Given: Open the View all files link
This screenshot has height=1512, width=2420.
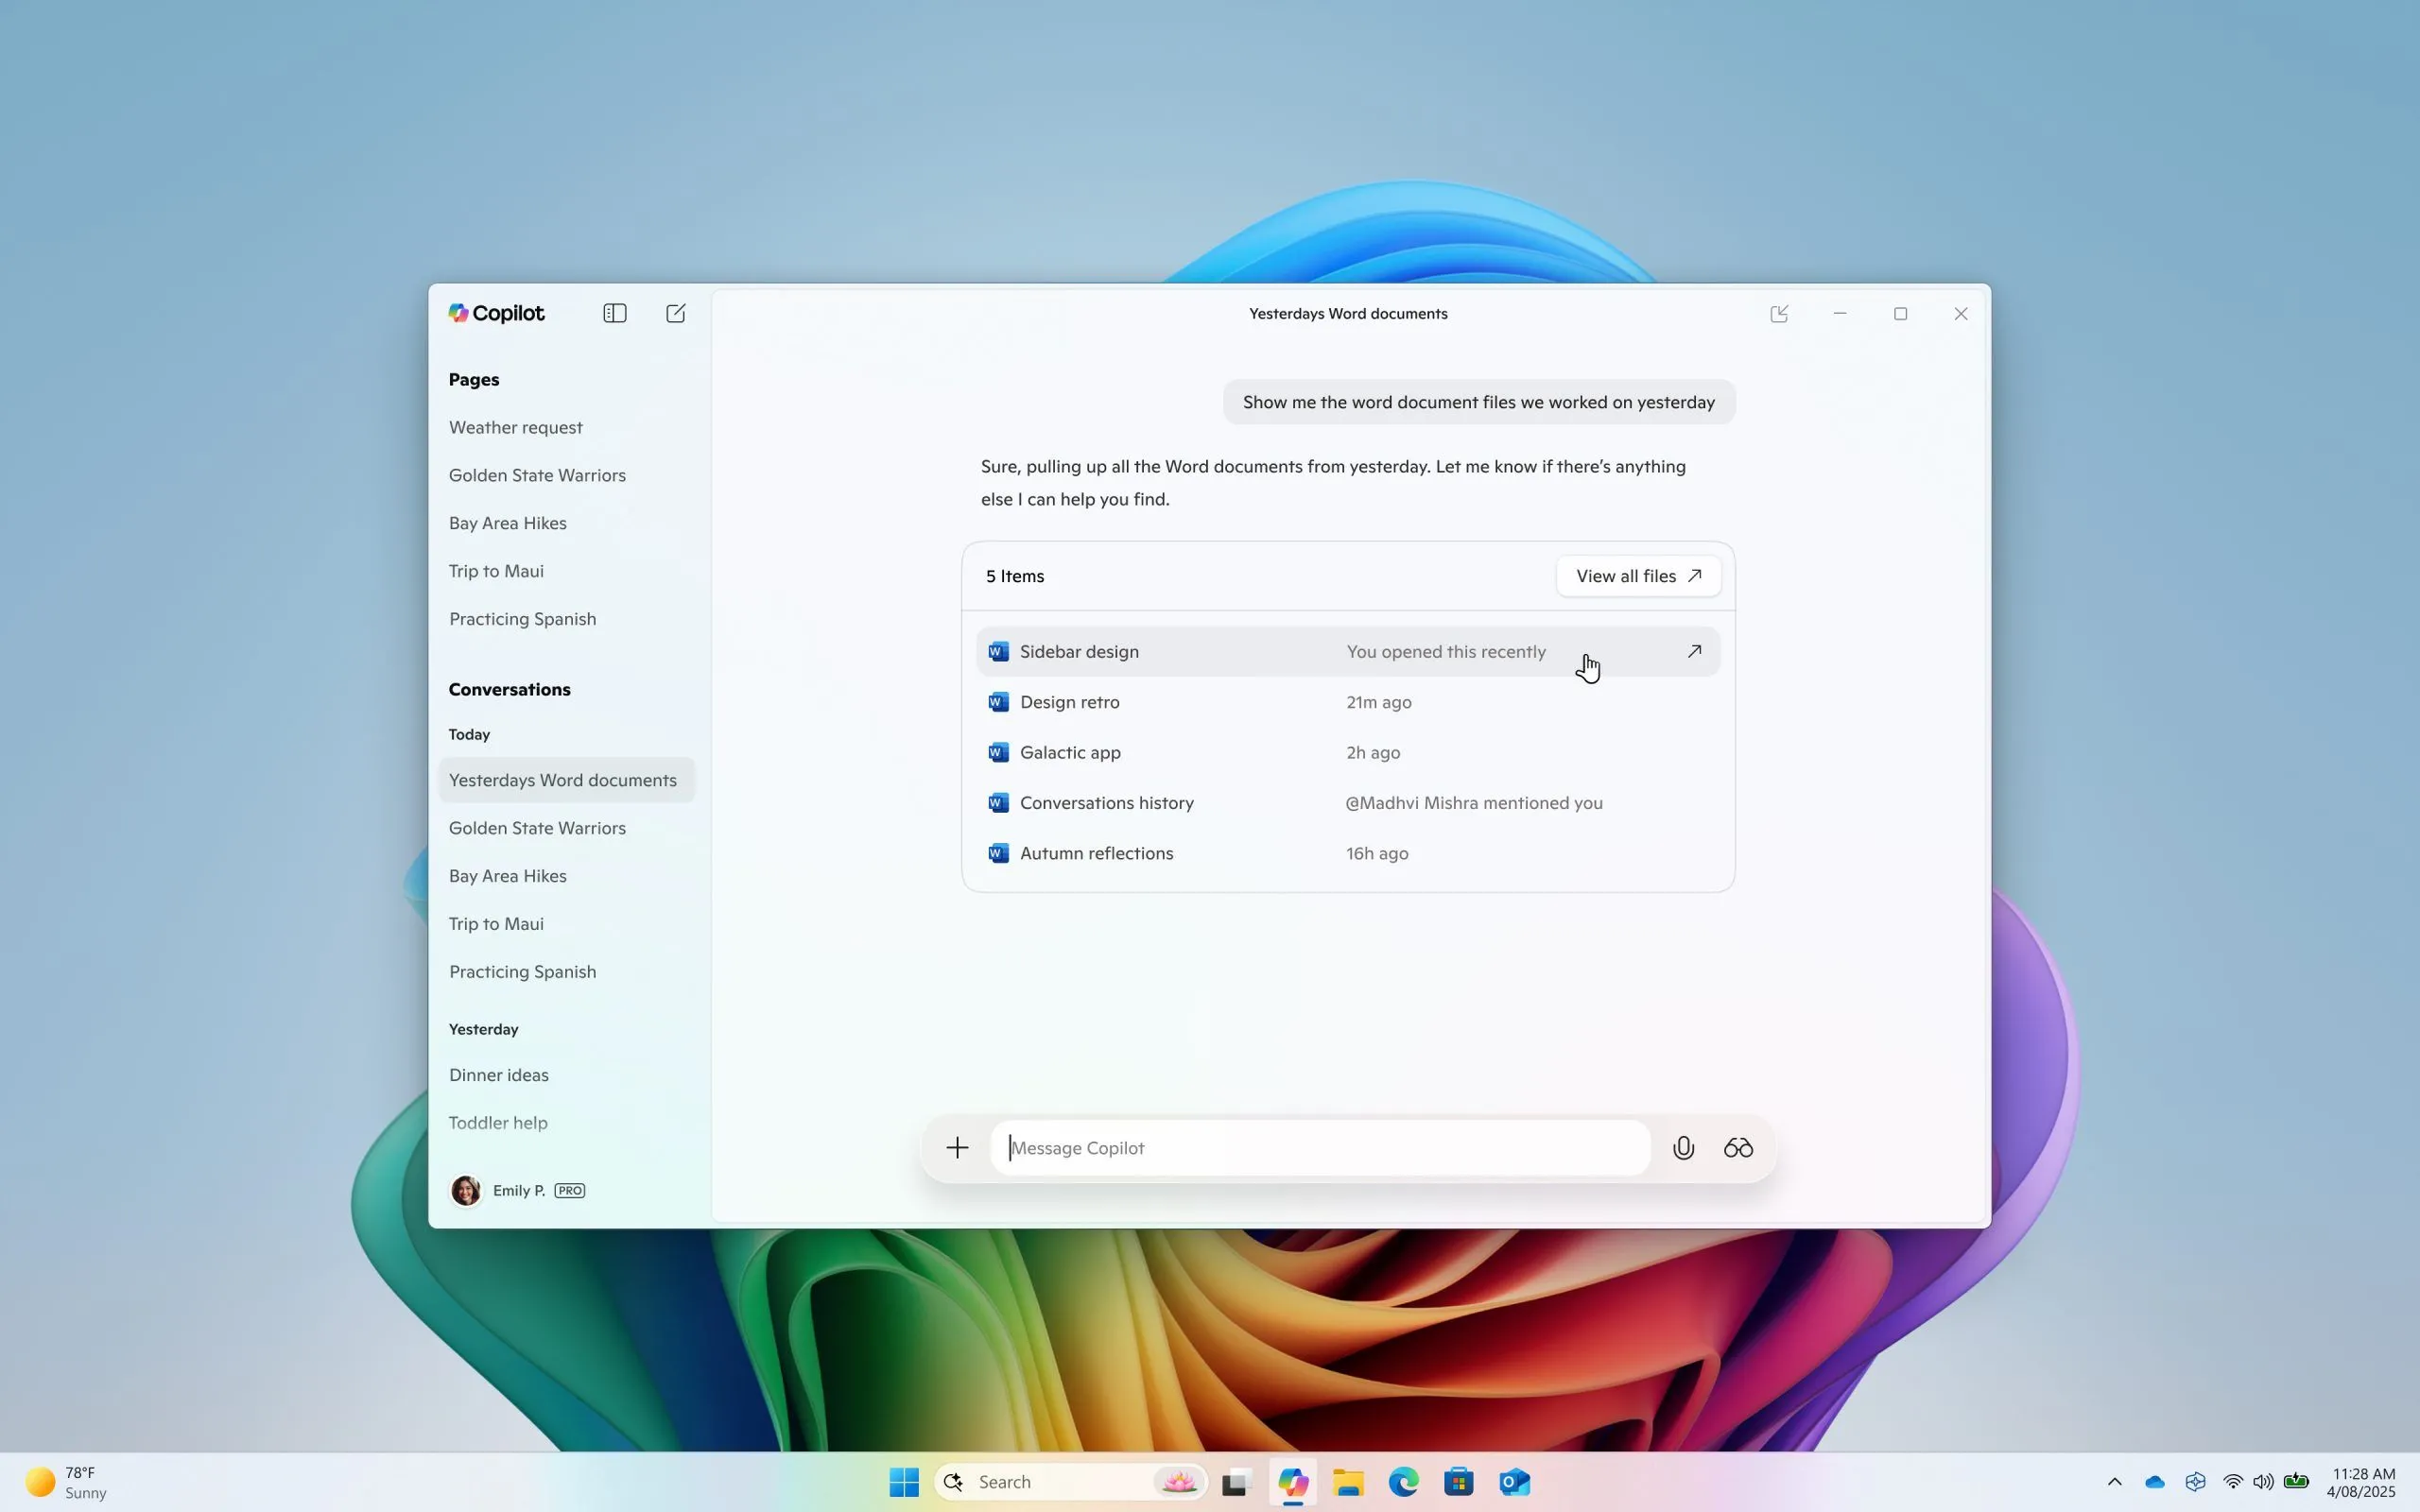Looking at the screenshot, I should (1637, 575).
